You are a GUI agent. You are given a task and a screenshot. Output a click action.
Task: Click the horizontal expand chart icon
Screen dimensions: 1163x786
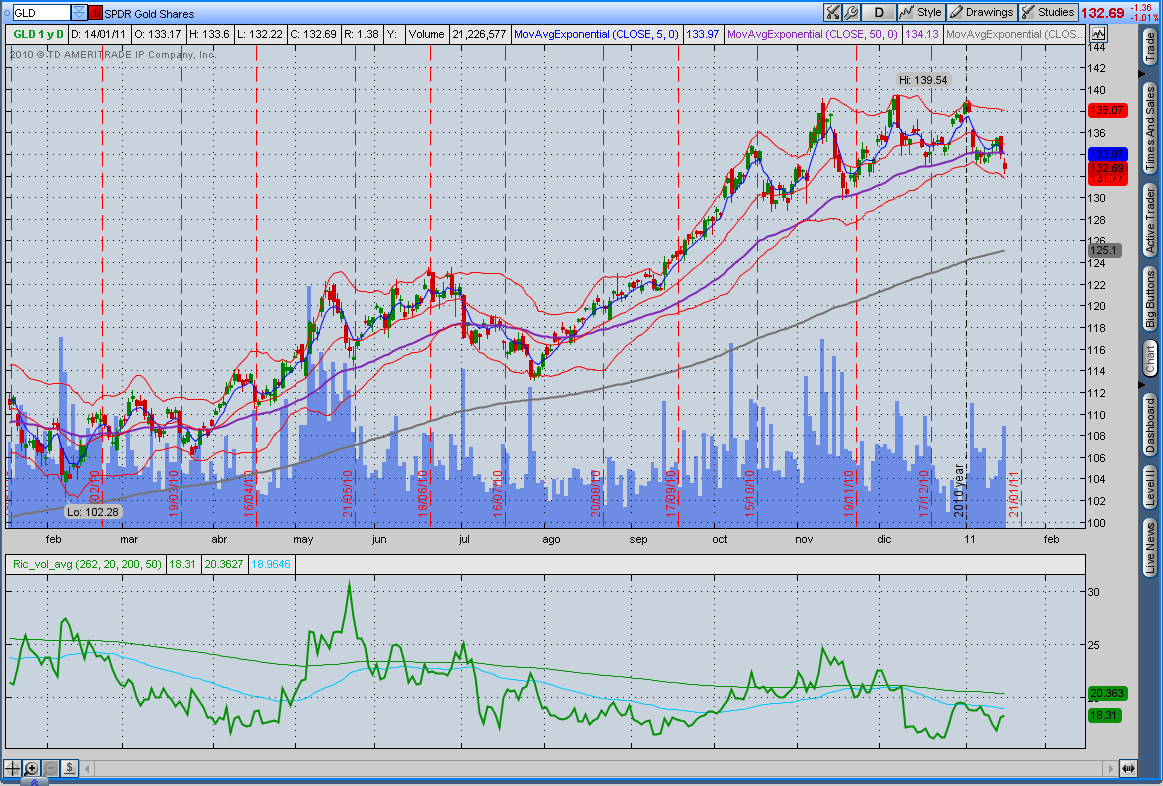1128,768
